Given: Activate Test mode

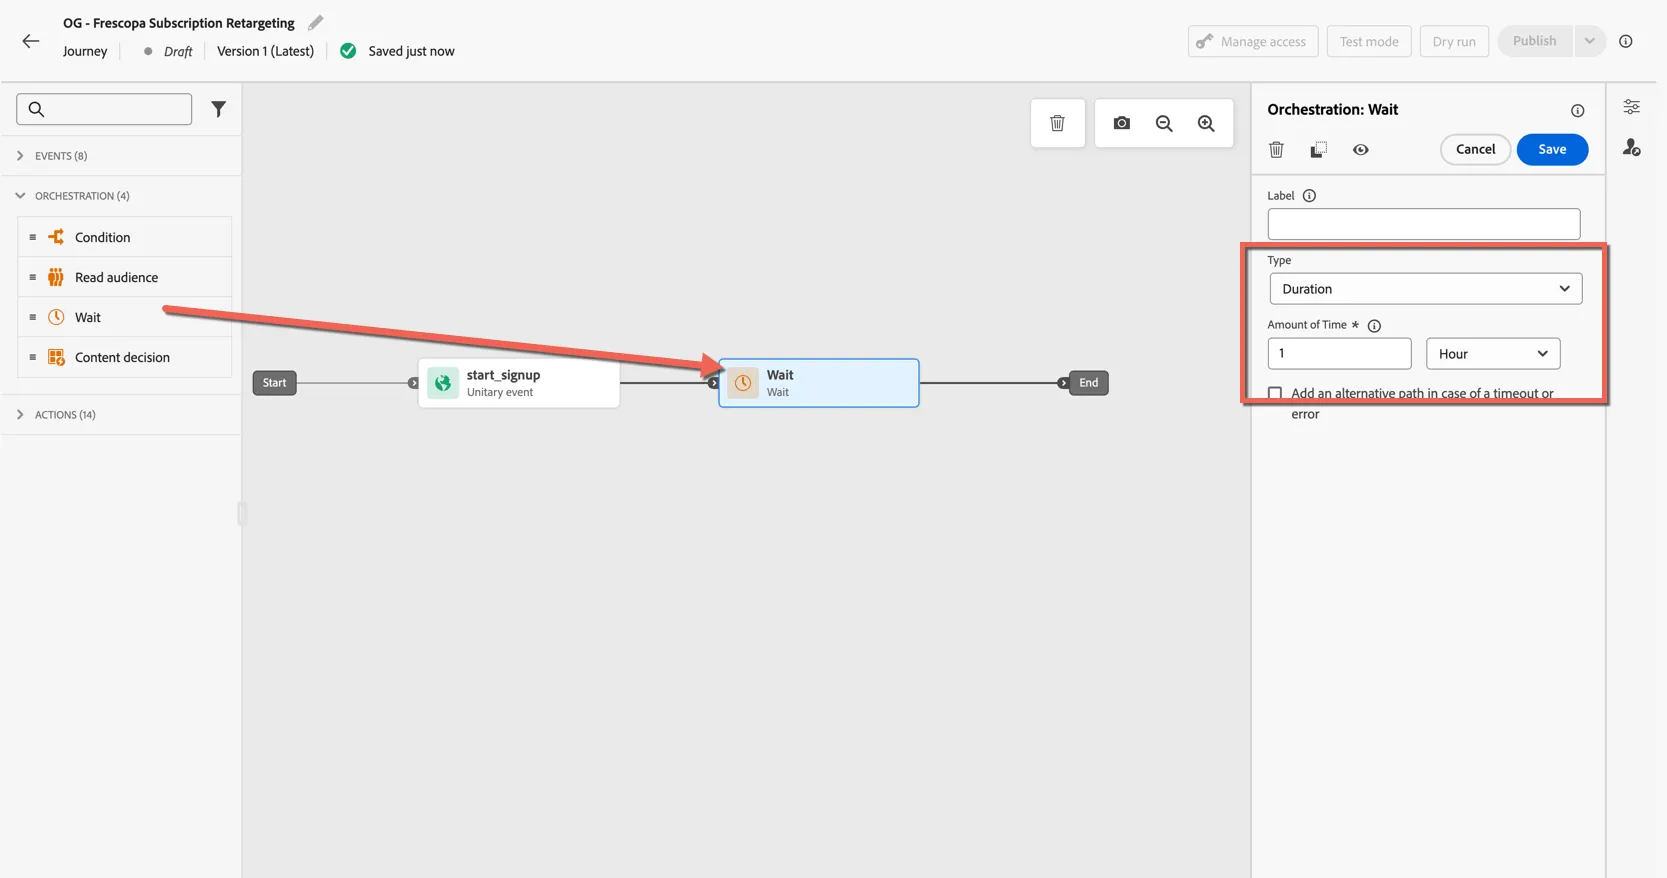Looking at the screenshot, I should point(1369,41).
